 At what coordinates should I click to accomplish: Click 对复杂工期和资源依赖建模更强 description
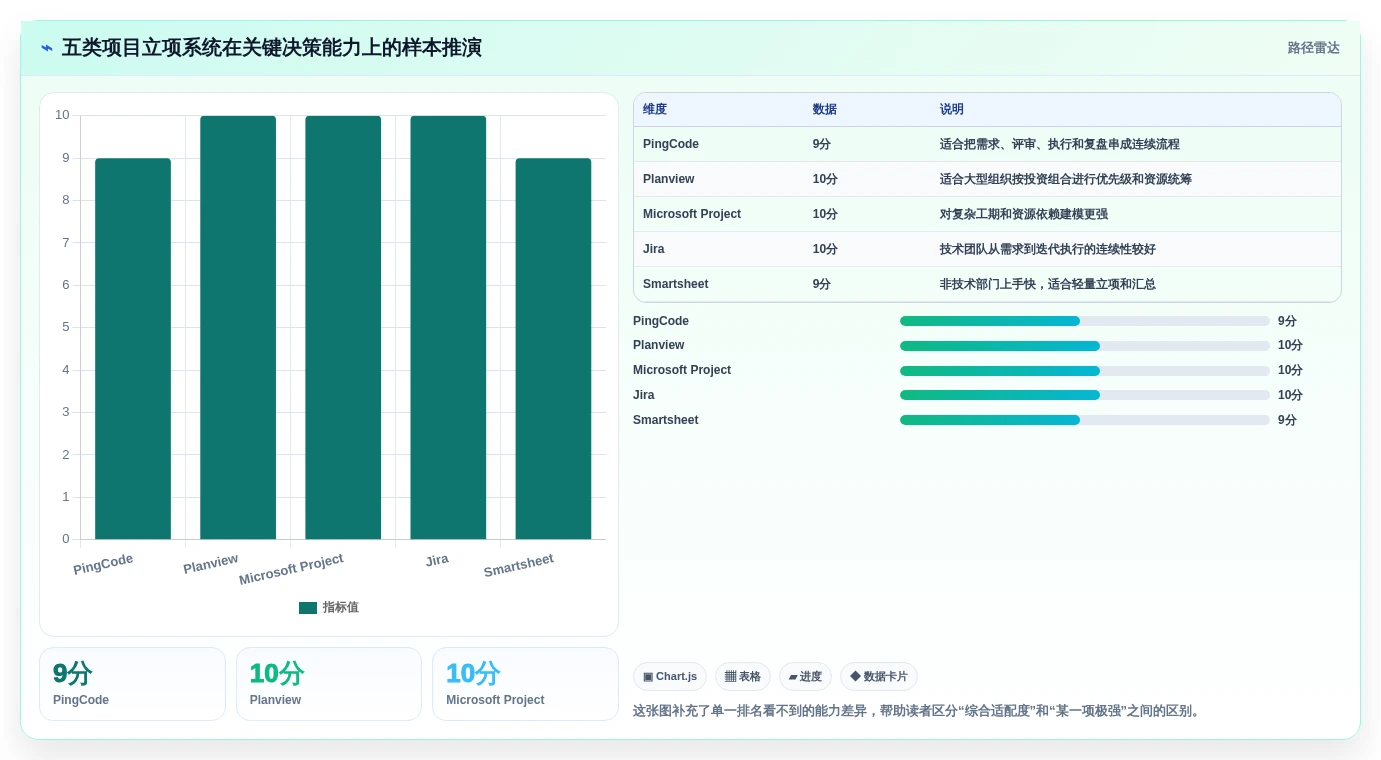[1024, 214]
